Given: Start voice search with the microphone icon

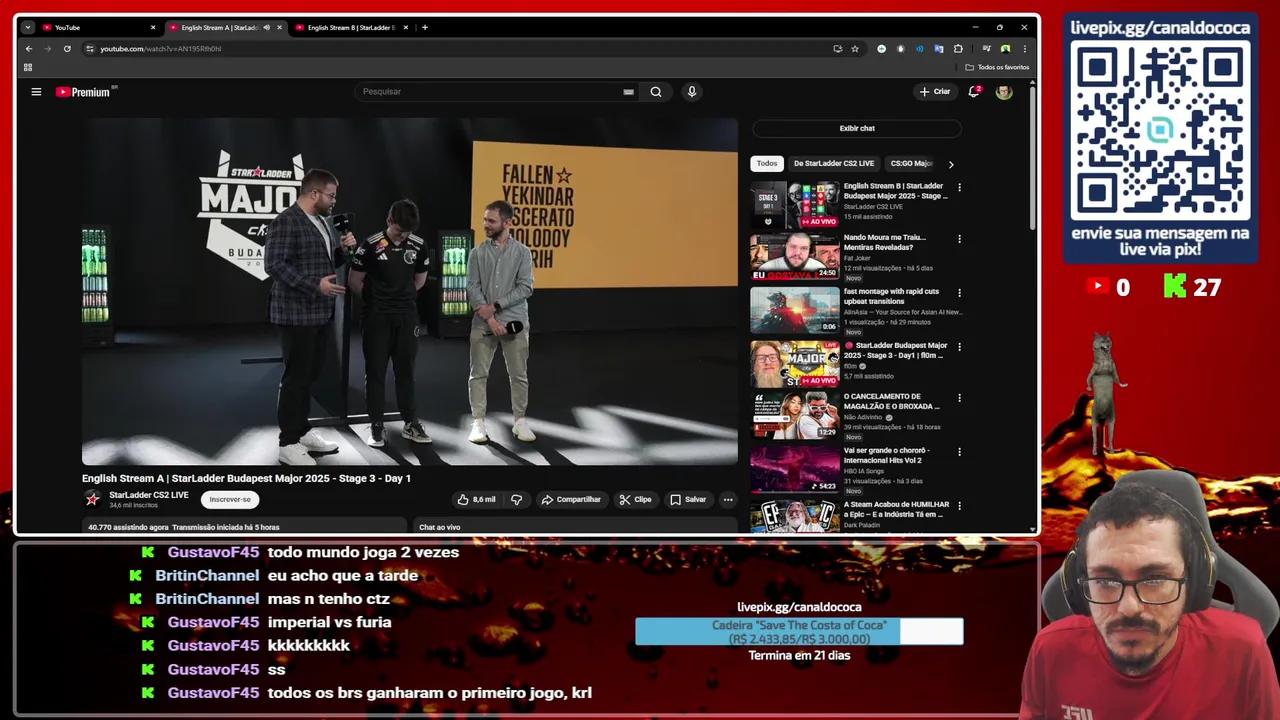Looking at the screenshot, I should 691,92.
